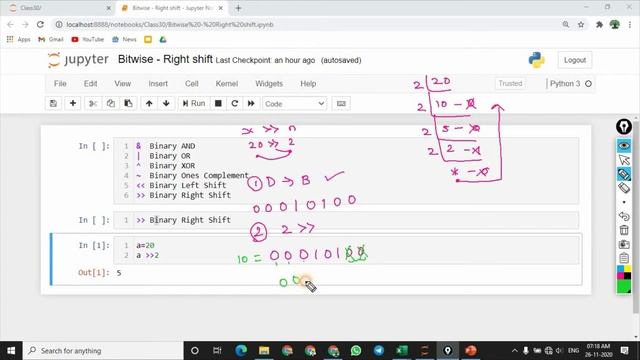640x360 pixels.
Task: Open the color palette grid
Action: coord(624,272)
